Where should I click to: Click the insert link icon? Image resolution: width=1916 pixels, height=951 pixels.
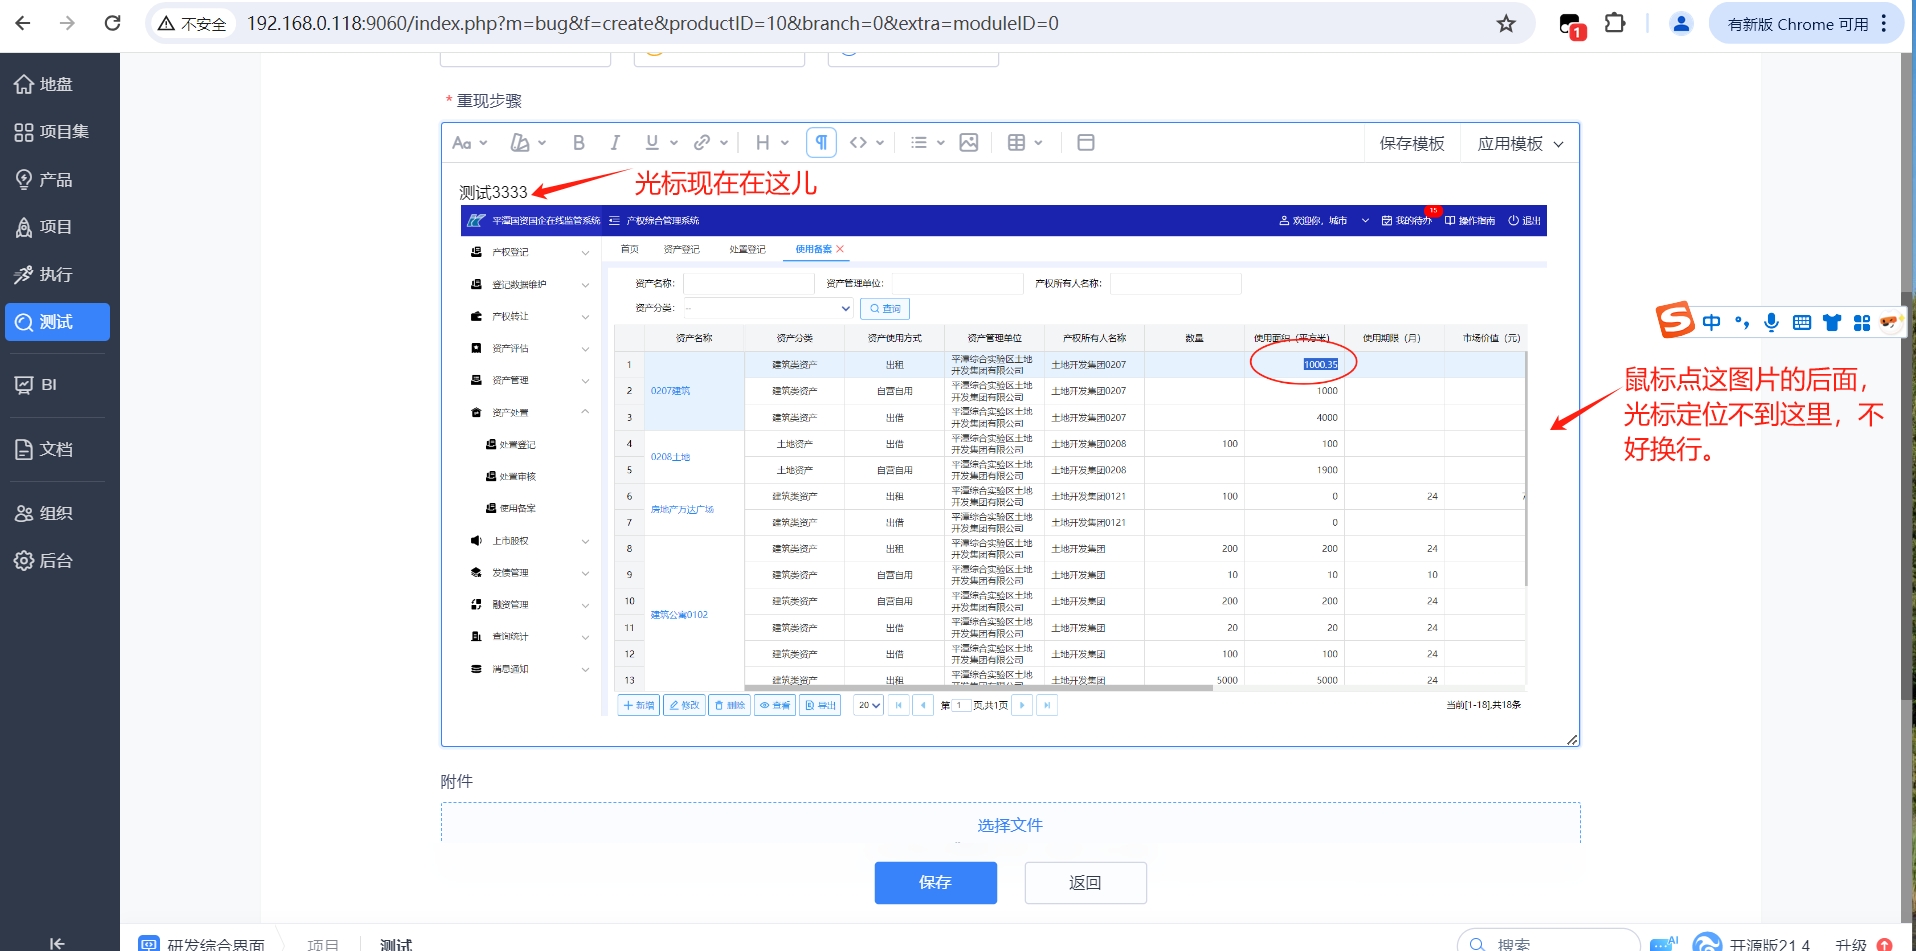[x=702, y=143]
